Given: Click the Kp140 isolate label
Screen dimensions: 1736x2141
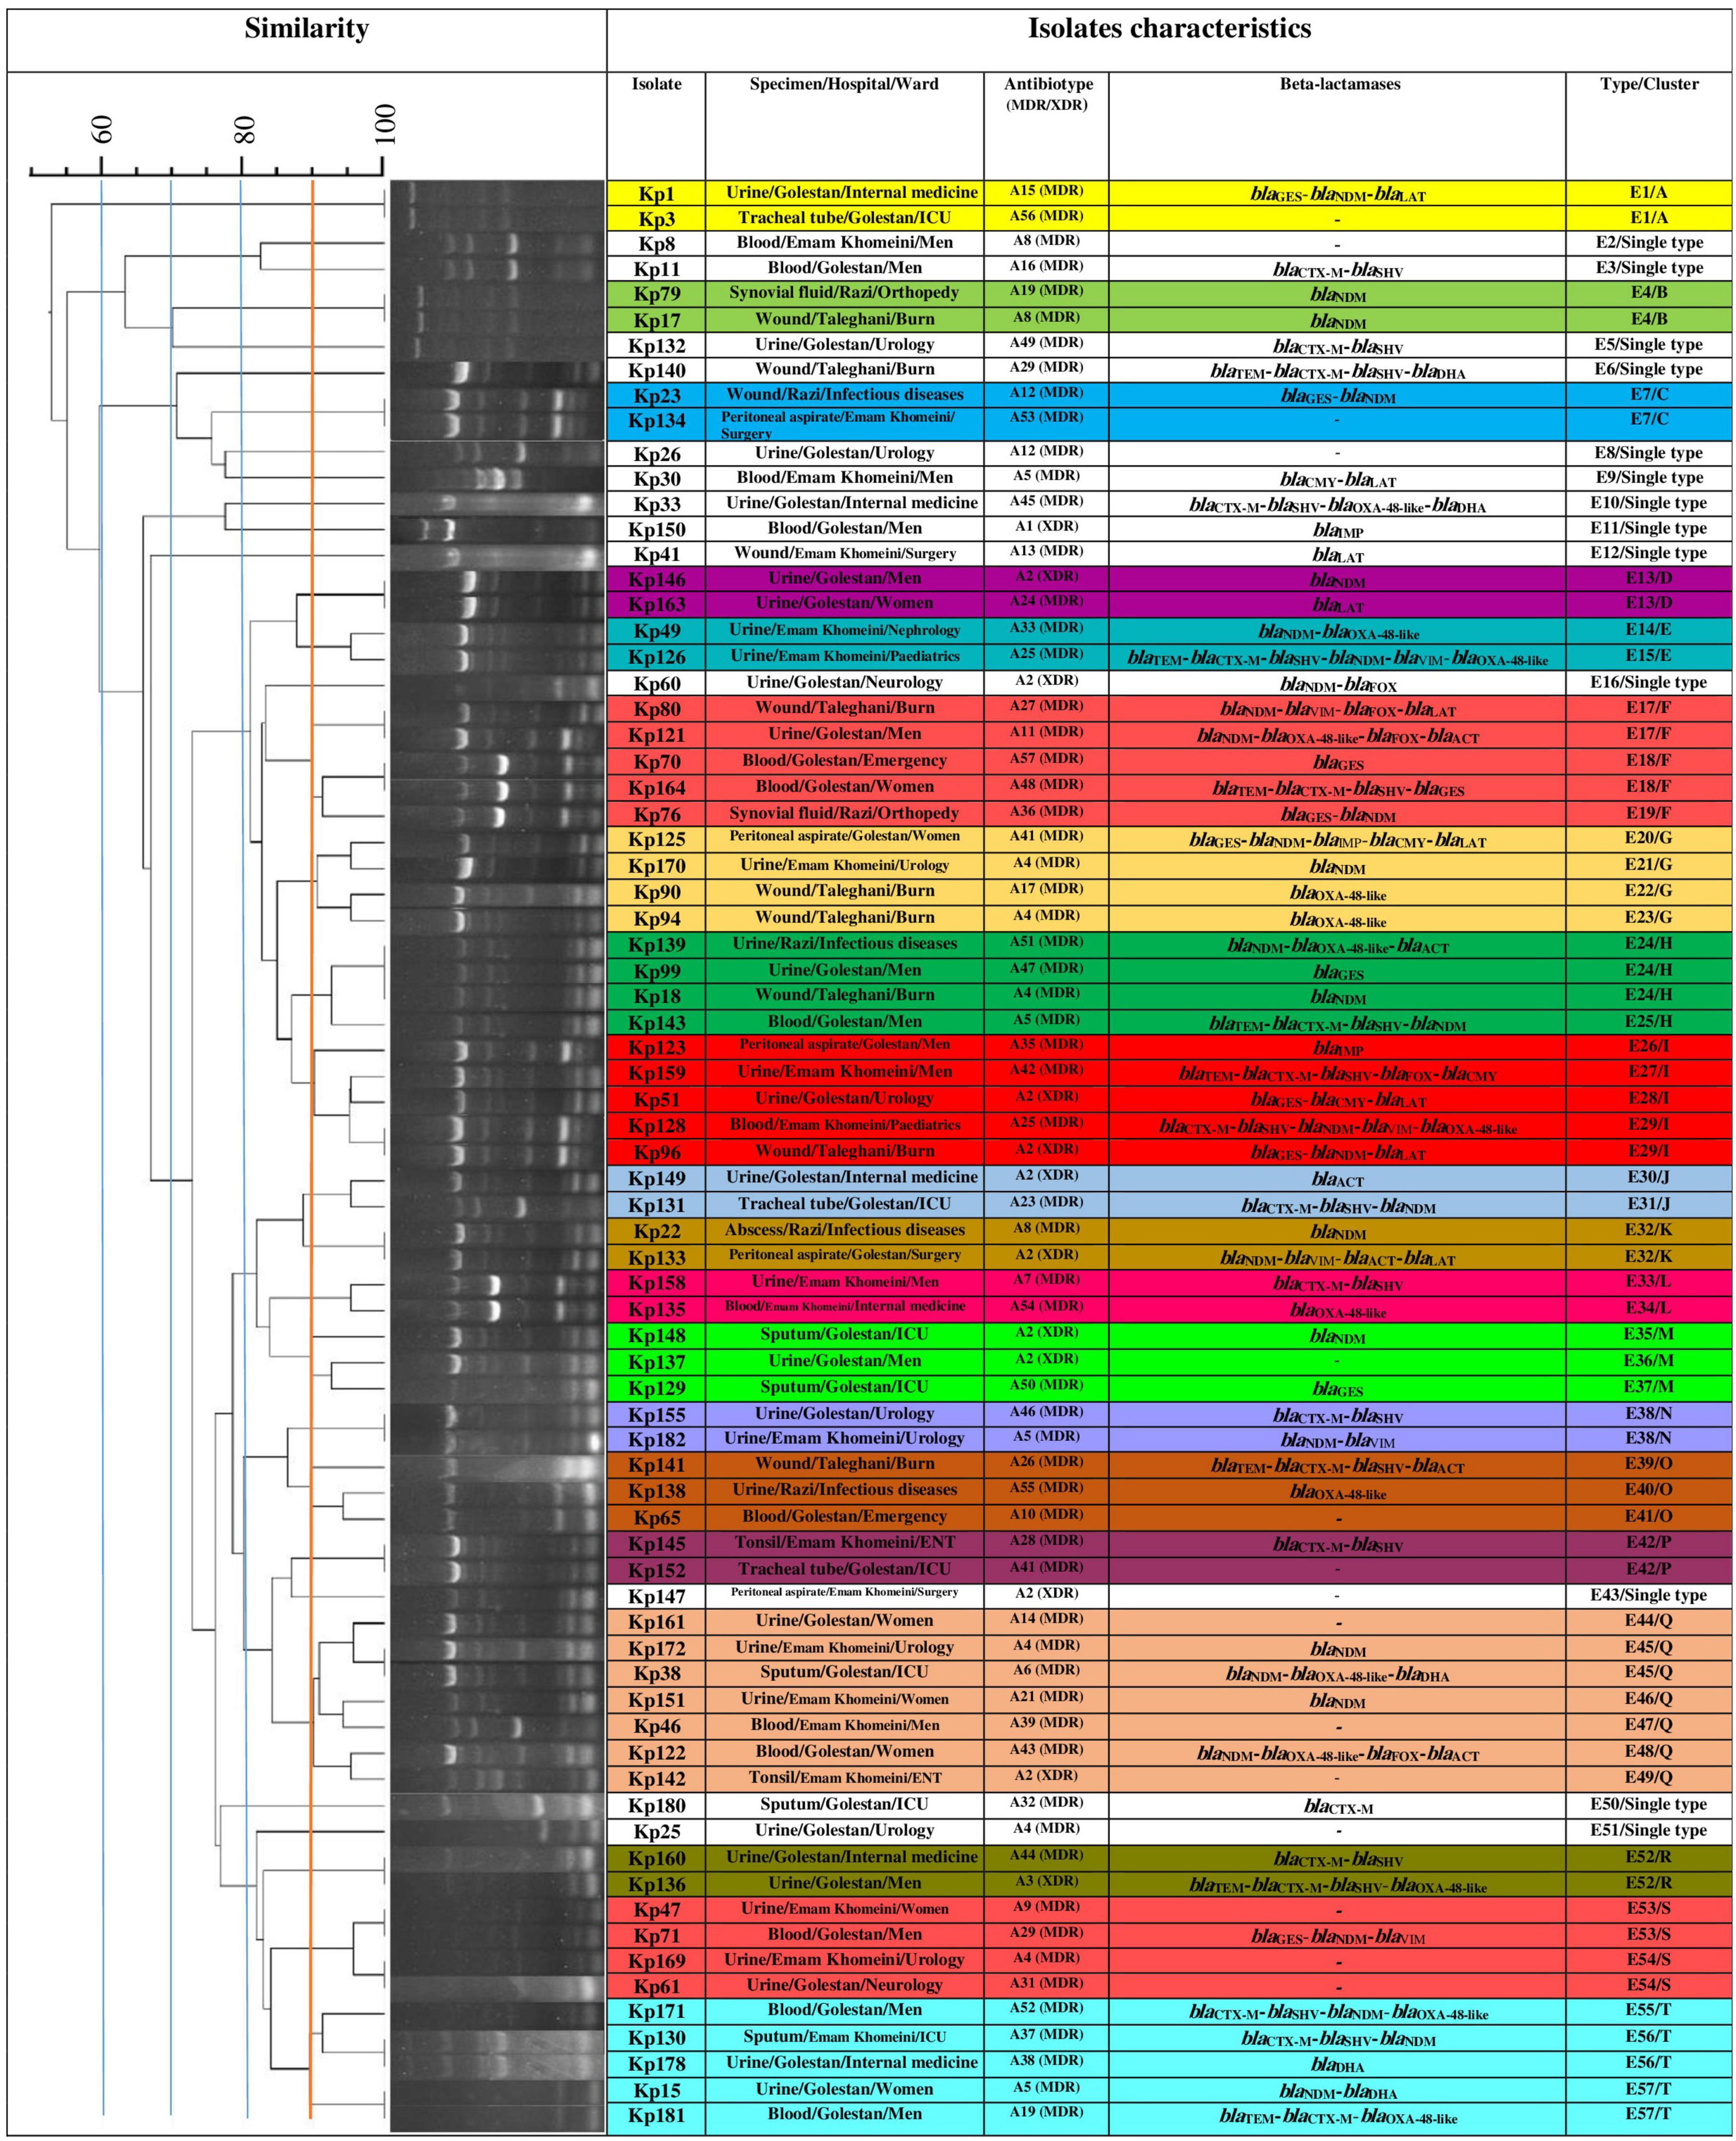Looking at the screenshot, I should coord(656,370).
